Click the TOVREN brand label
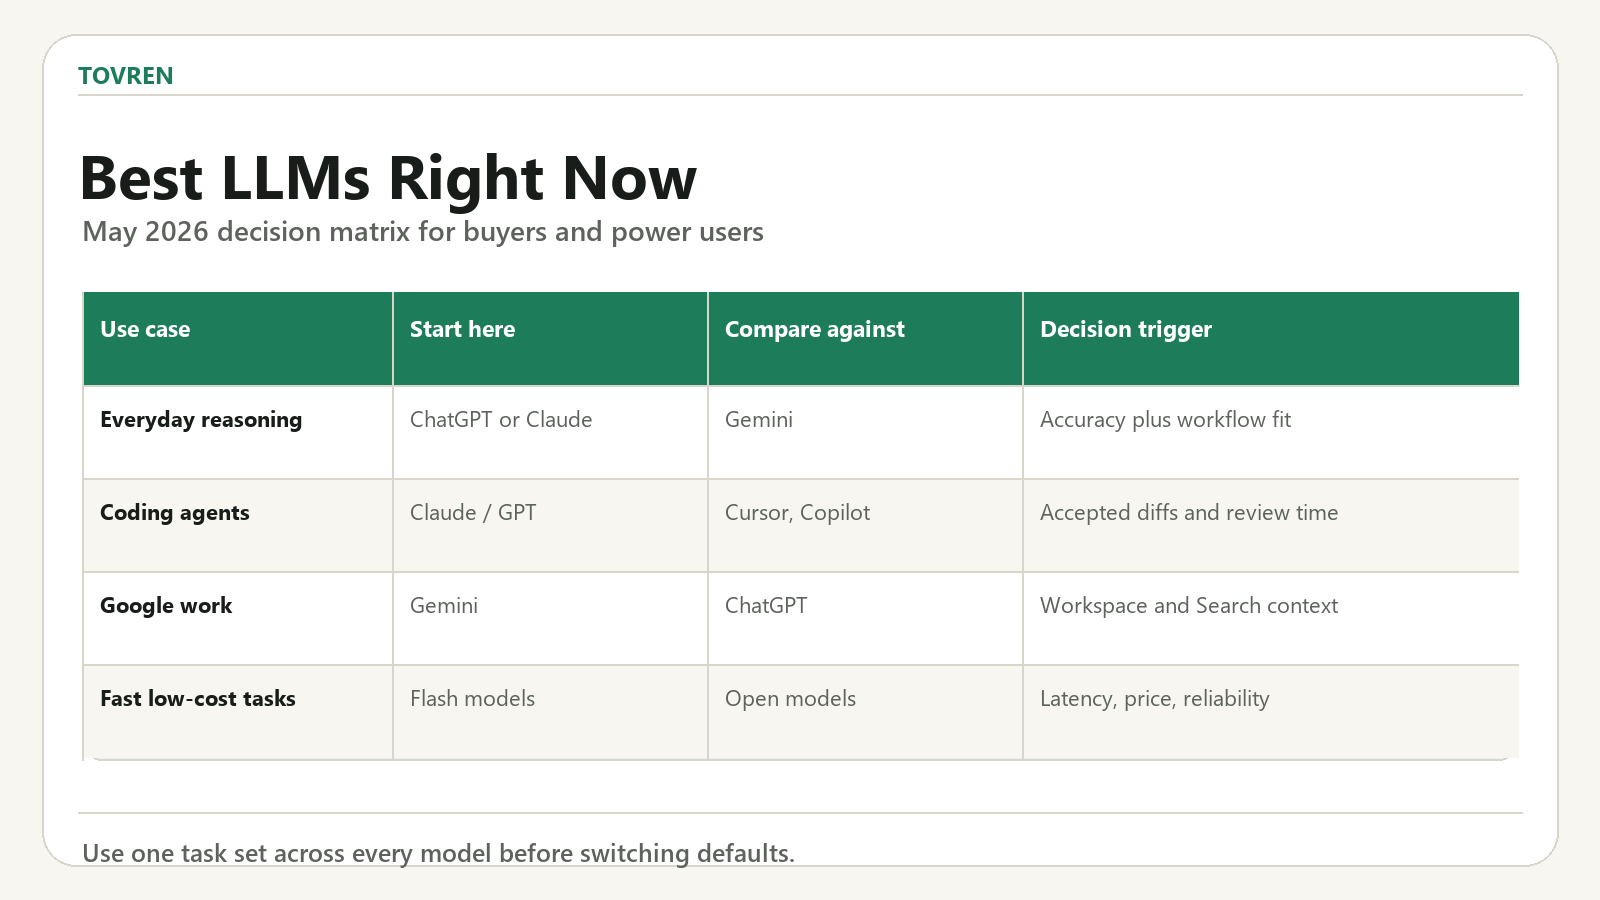Viewport: 1600px width, 900px height. tap(125, 76)
